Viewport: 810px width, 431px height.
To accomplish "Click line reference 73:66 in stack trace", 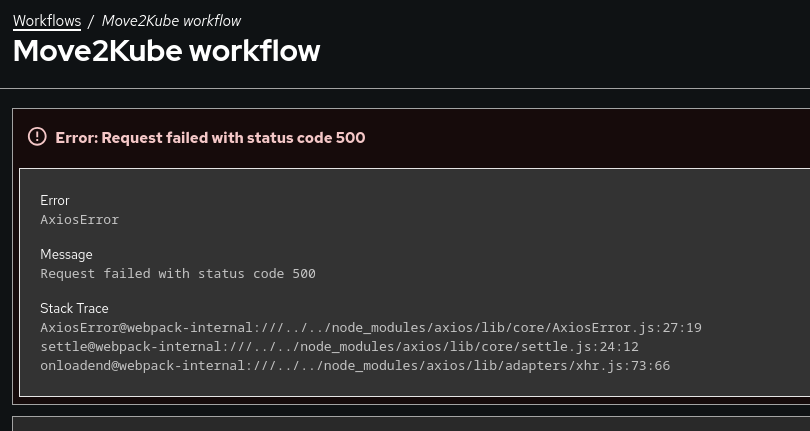I will click(x=650, y=365).
